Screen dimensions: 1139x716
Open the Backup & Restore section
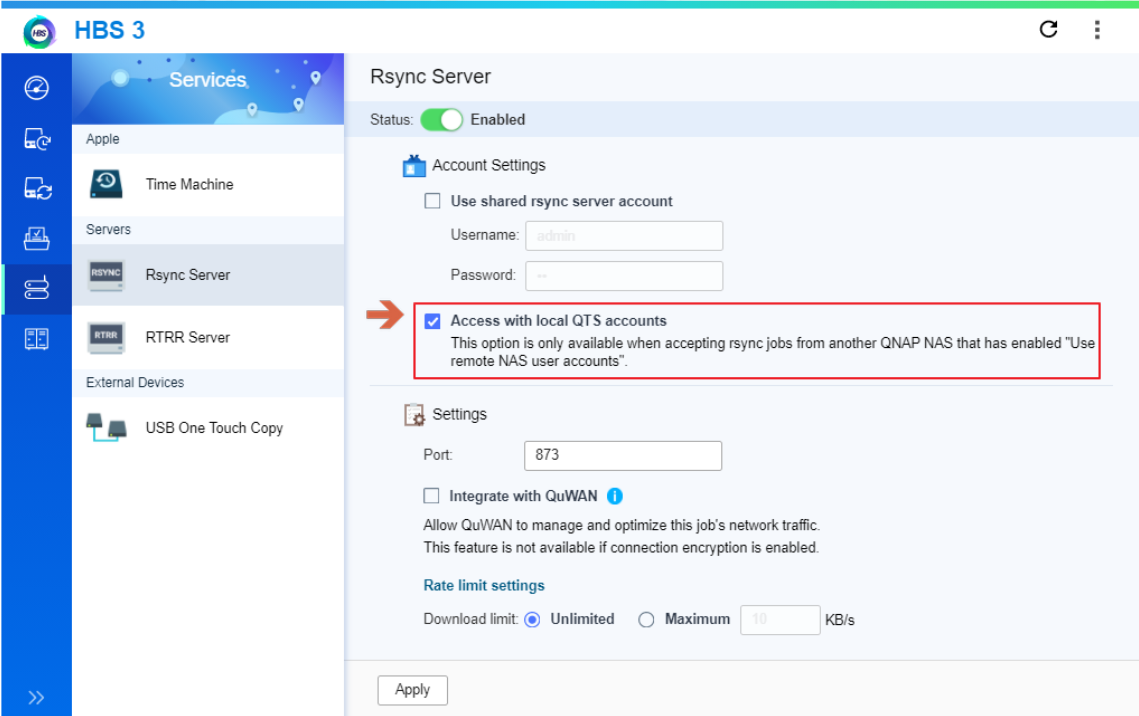coord(37,138)
